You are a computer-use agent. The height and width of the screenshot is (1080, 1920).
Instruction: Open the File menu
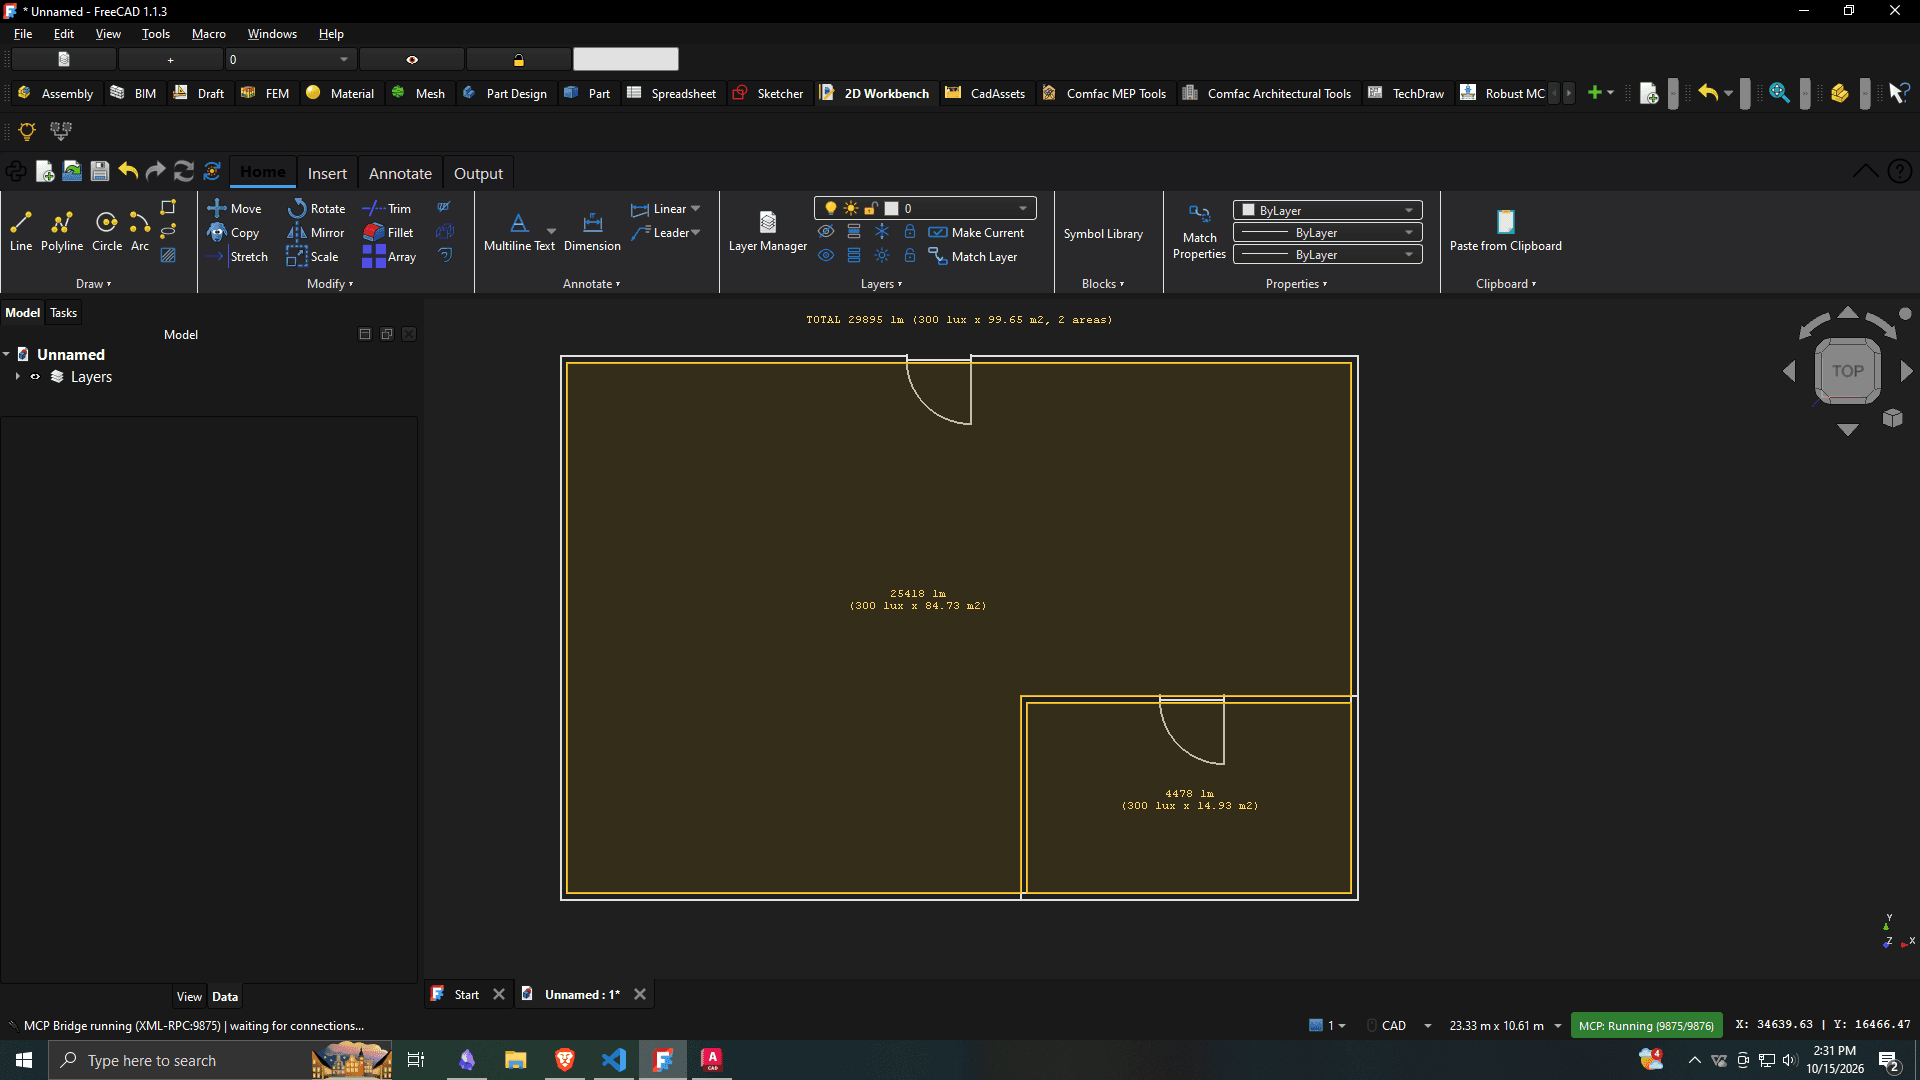[x=23, y=33]
